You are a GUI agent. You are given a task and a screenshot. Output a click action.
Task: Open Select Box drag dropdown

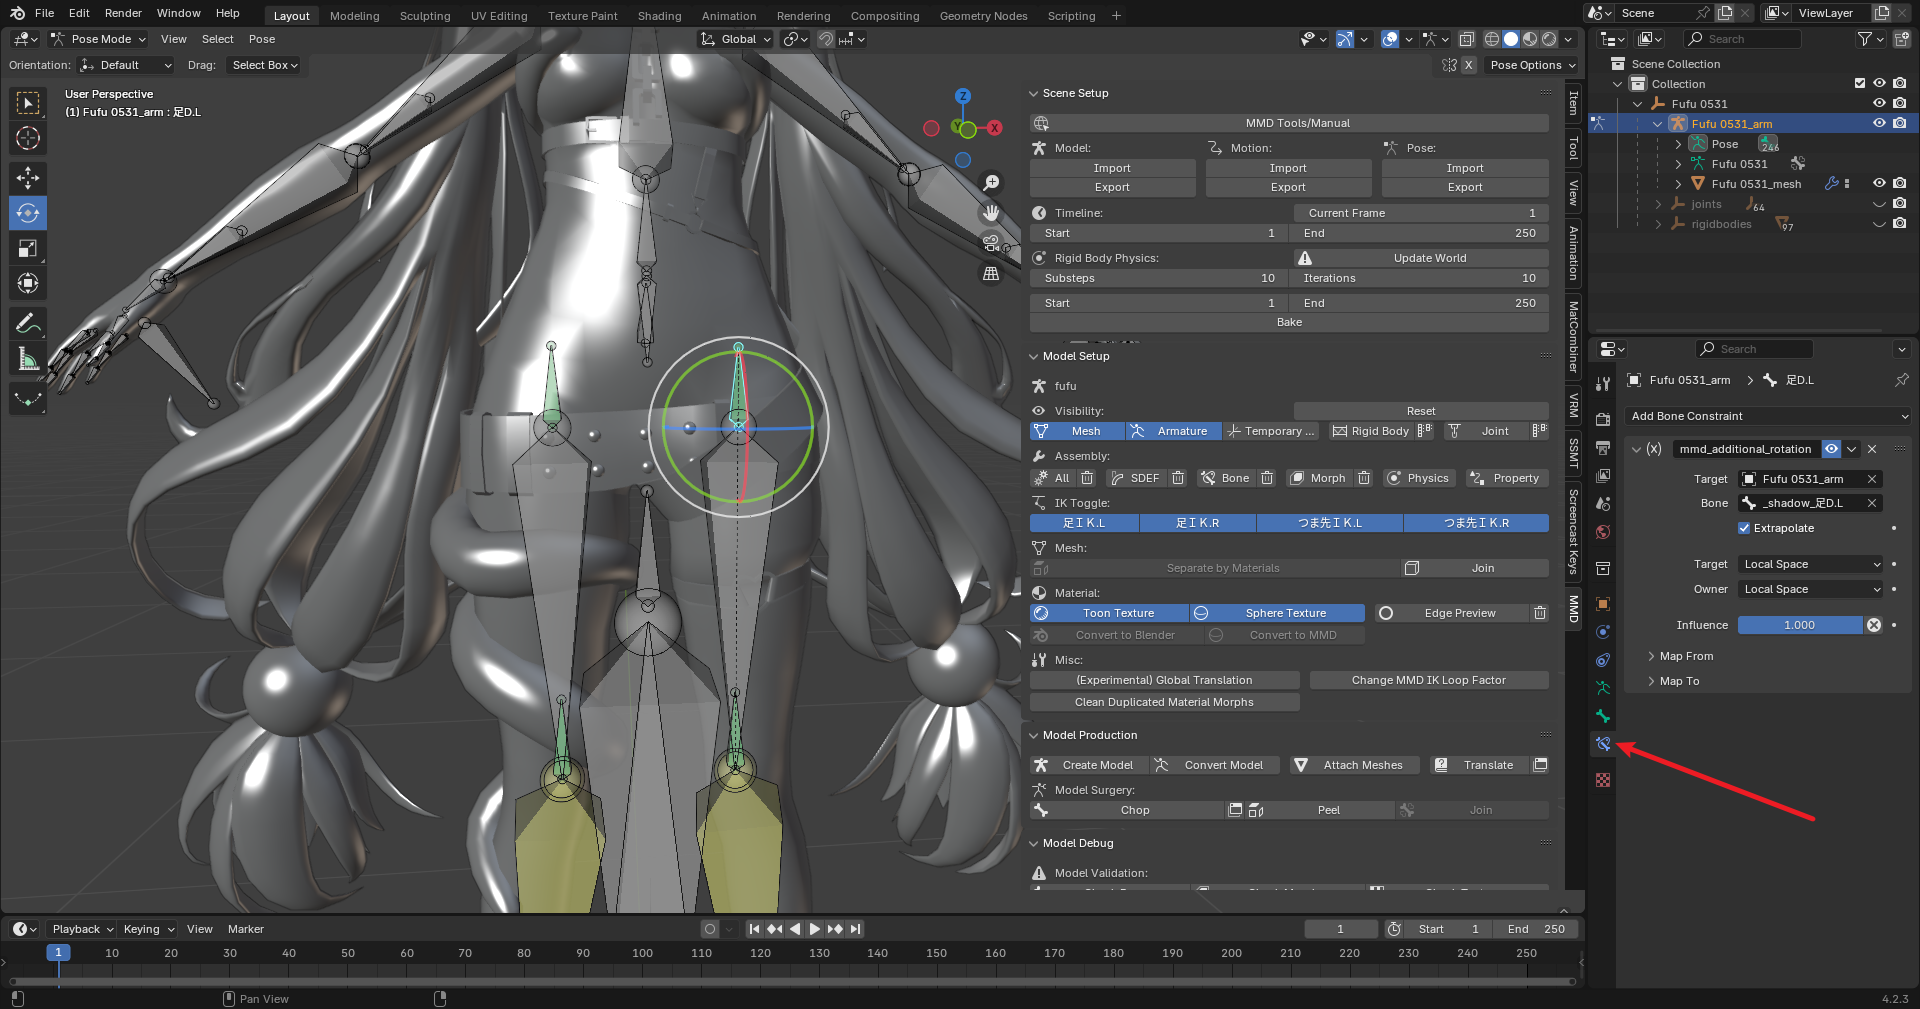(x=264, y=65)
